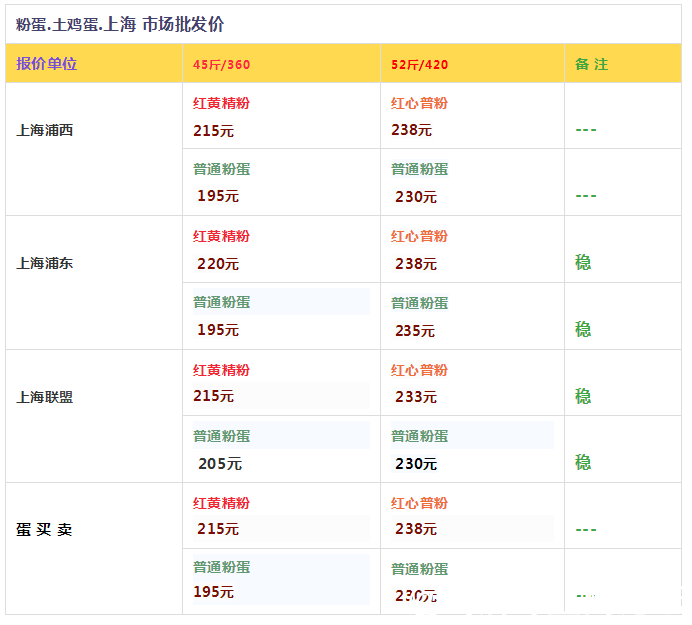The image size is (692, 625).
Task: Click the 233元 price value
Action: [x=414, y=397]
